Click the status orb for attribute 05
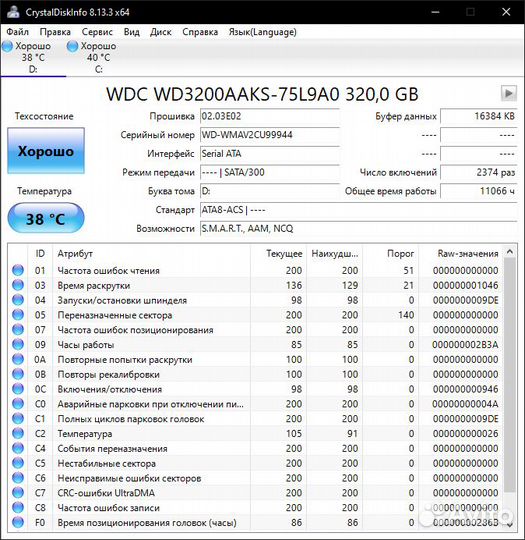 [18, 315]
